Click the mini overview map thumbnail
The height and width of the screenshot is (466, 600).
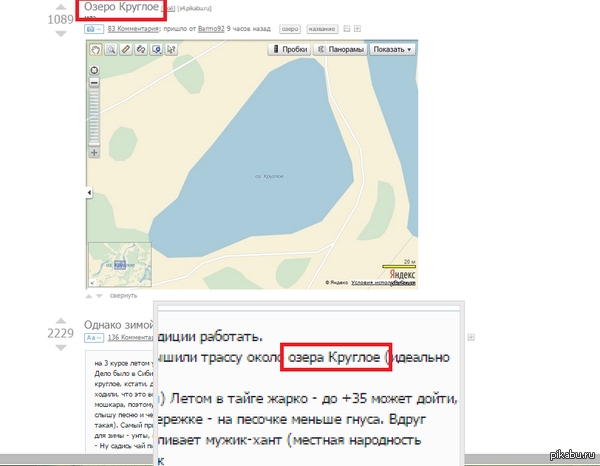point(120,264)
